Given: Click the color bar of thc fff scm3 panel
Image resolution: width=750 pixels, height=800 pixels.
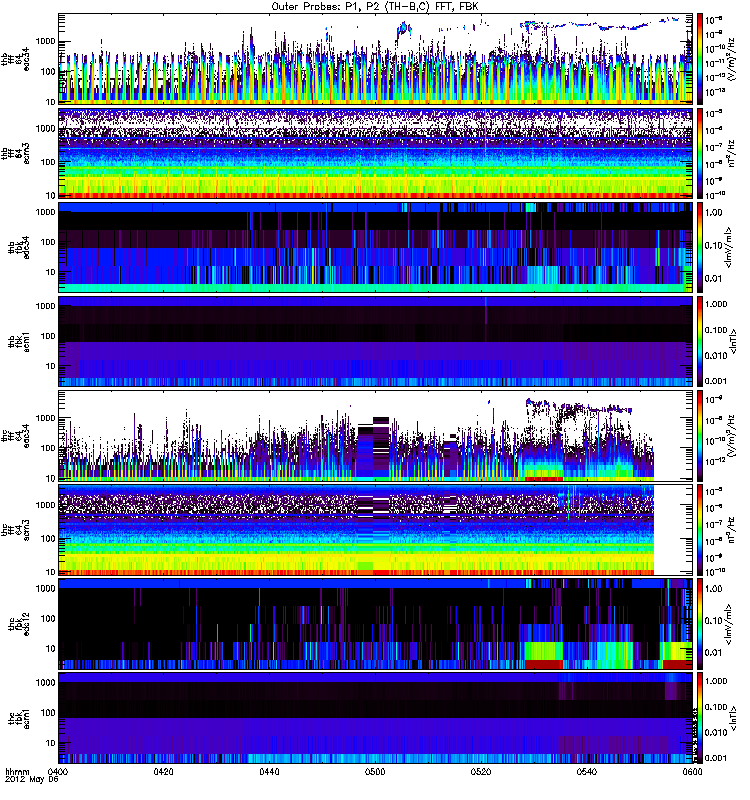Looking at the screenshot, I should pos(700,530).
